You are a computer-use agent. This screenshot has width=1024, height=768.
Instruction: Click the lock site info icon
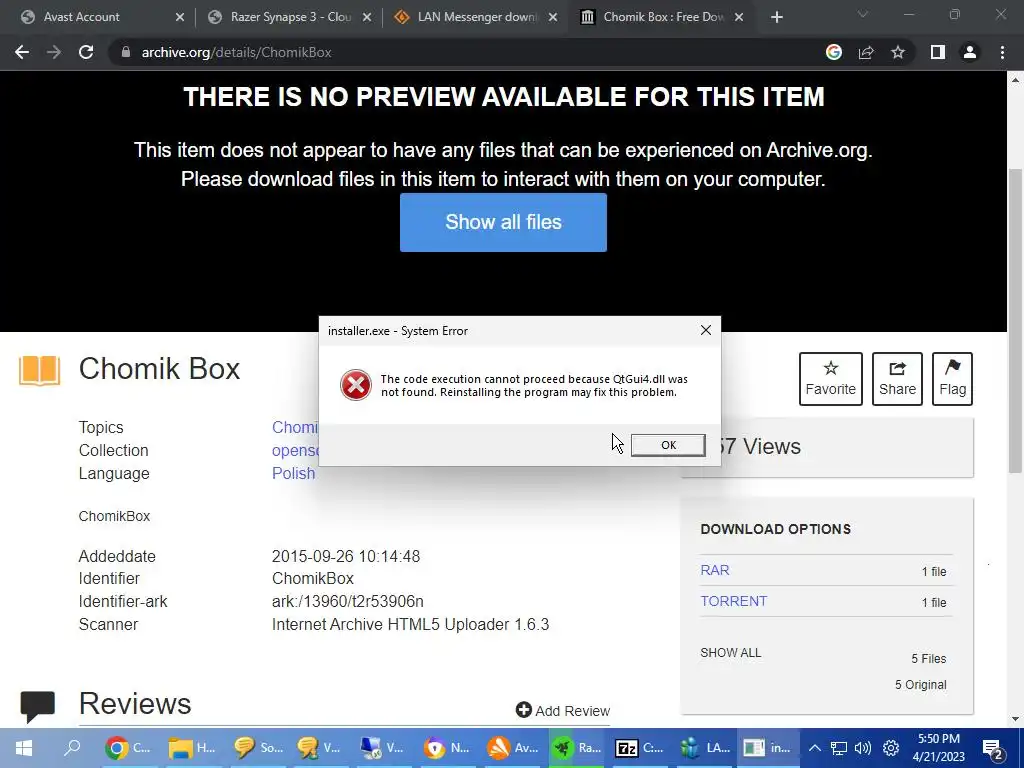(125, 52)
